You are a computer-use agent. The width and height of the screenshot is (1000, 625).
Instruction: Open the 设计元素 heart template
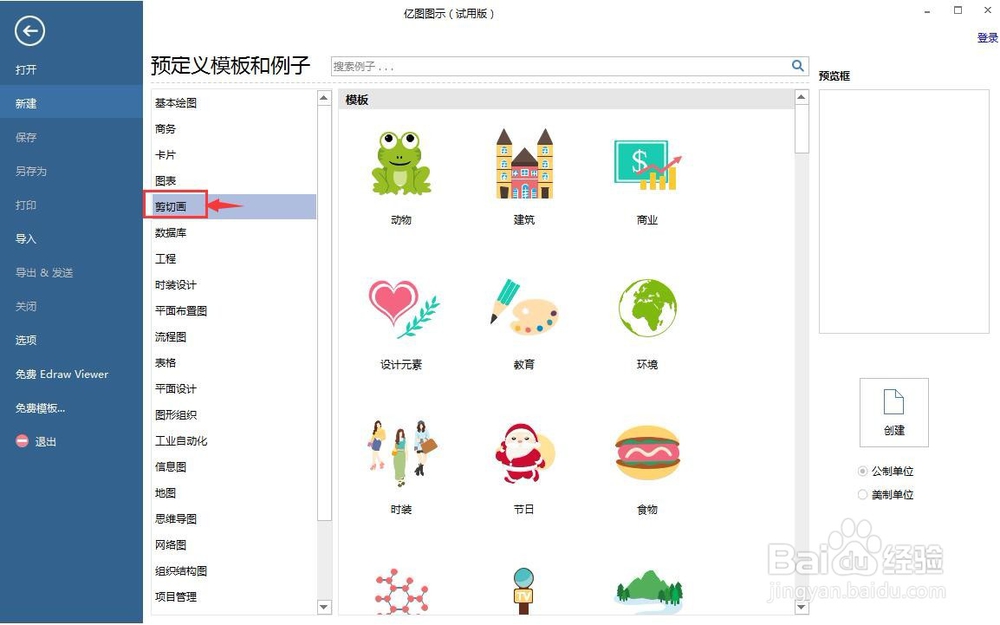point(403,309)
